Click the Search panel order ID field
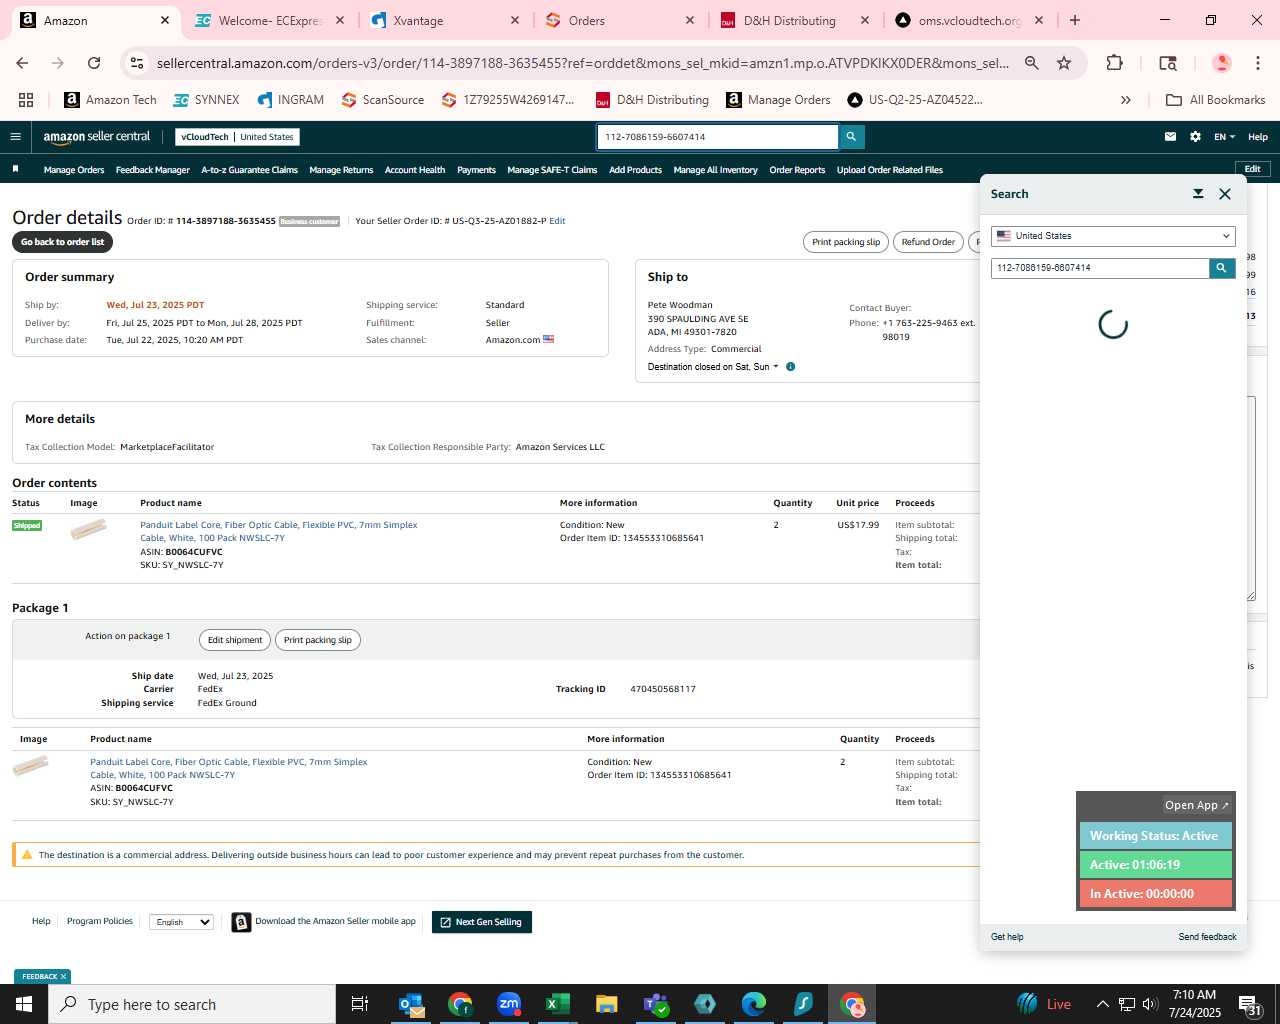The width and height of the screenshot is (1280, 1024). coord(1100,268)
